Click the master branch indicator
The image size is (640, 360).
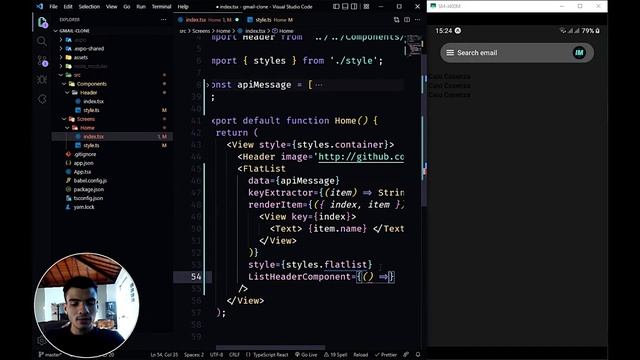click(50, 355)
